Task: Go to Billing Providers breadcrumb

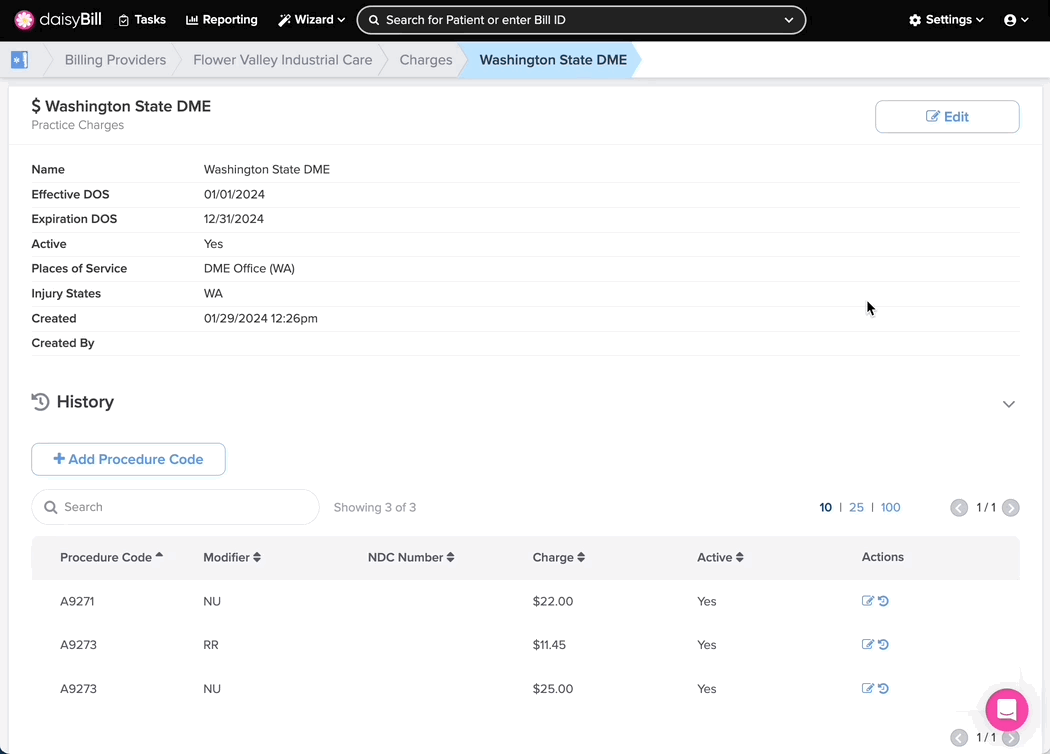Action: [x=115, y=60]
